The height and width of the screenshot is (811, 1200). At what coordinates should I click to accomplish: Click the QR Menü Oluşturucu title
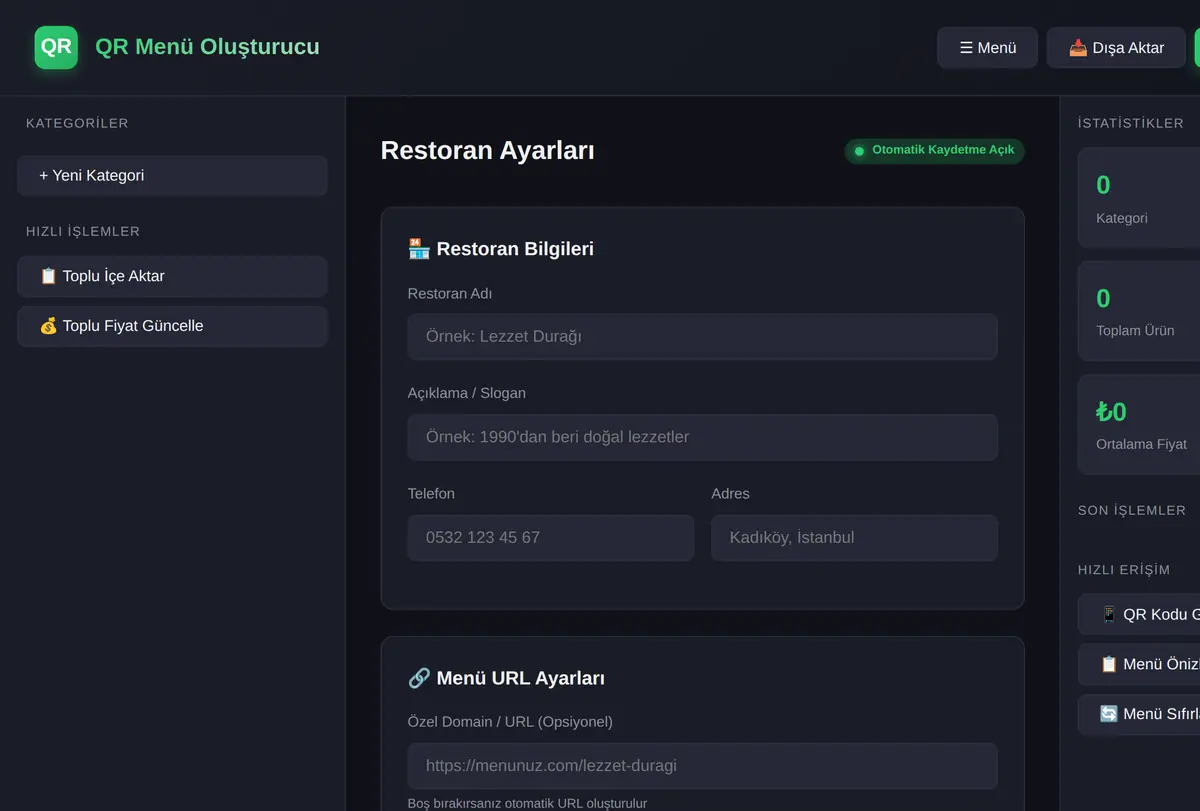208,47
